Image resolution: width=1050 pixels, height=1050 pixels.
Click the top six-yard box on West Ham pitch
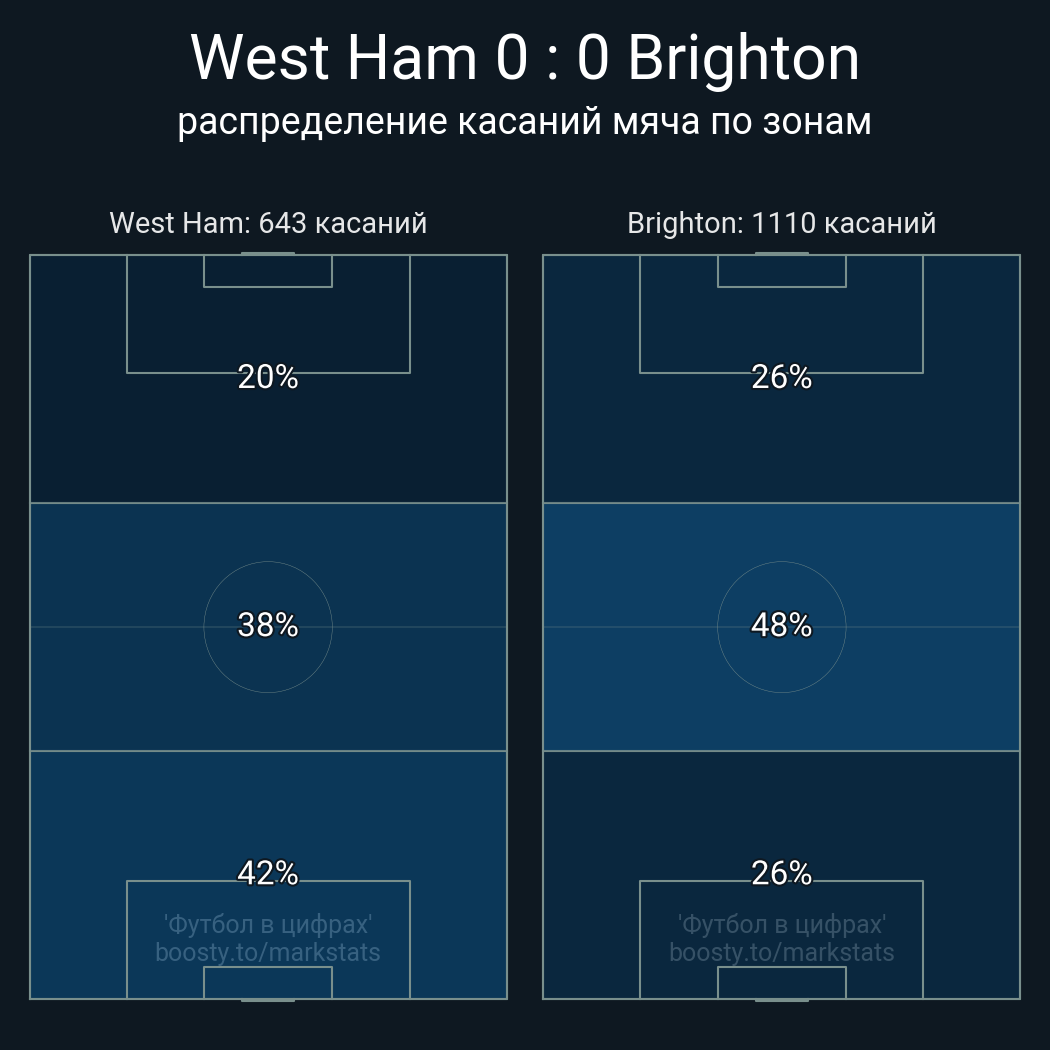[x=268, y=271]
